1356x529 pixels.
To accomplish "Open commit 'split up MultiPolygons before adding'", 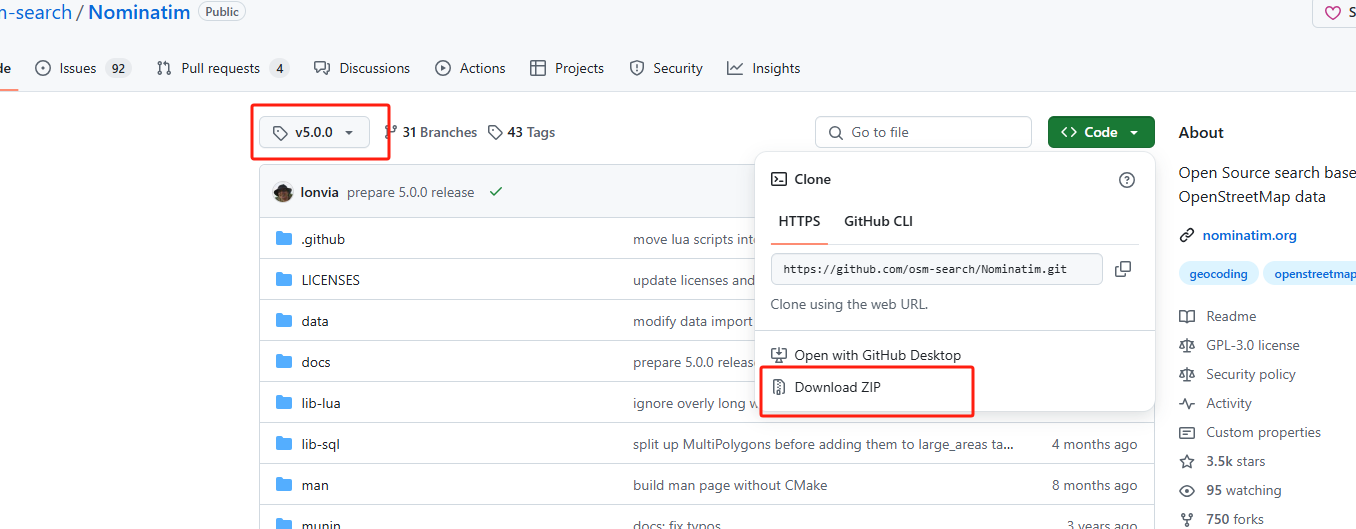I will [x=823, y=444].
